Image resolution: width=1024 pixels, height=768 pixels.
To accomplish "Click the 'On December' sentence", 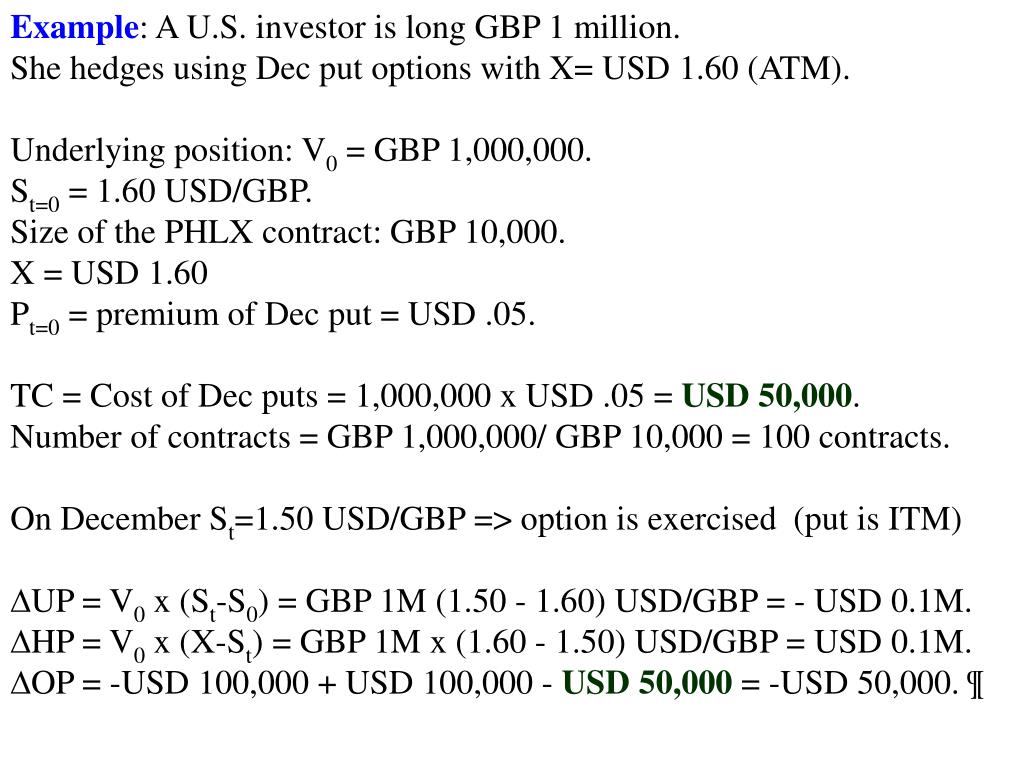I will pyautogui.click(x=486, y=520).
